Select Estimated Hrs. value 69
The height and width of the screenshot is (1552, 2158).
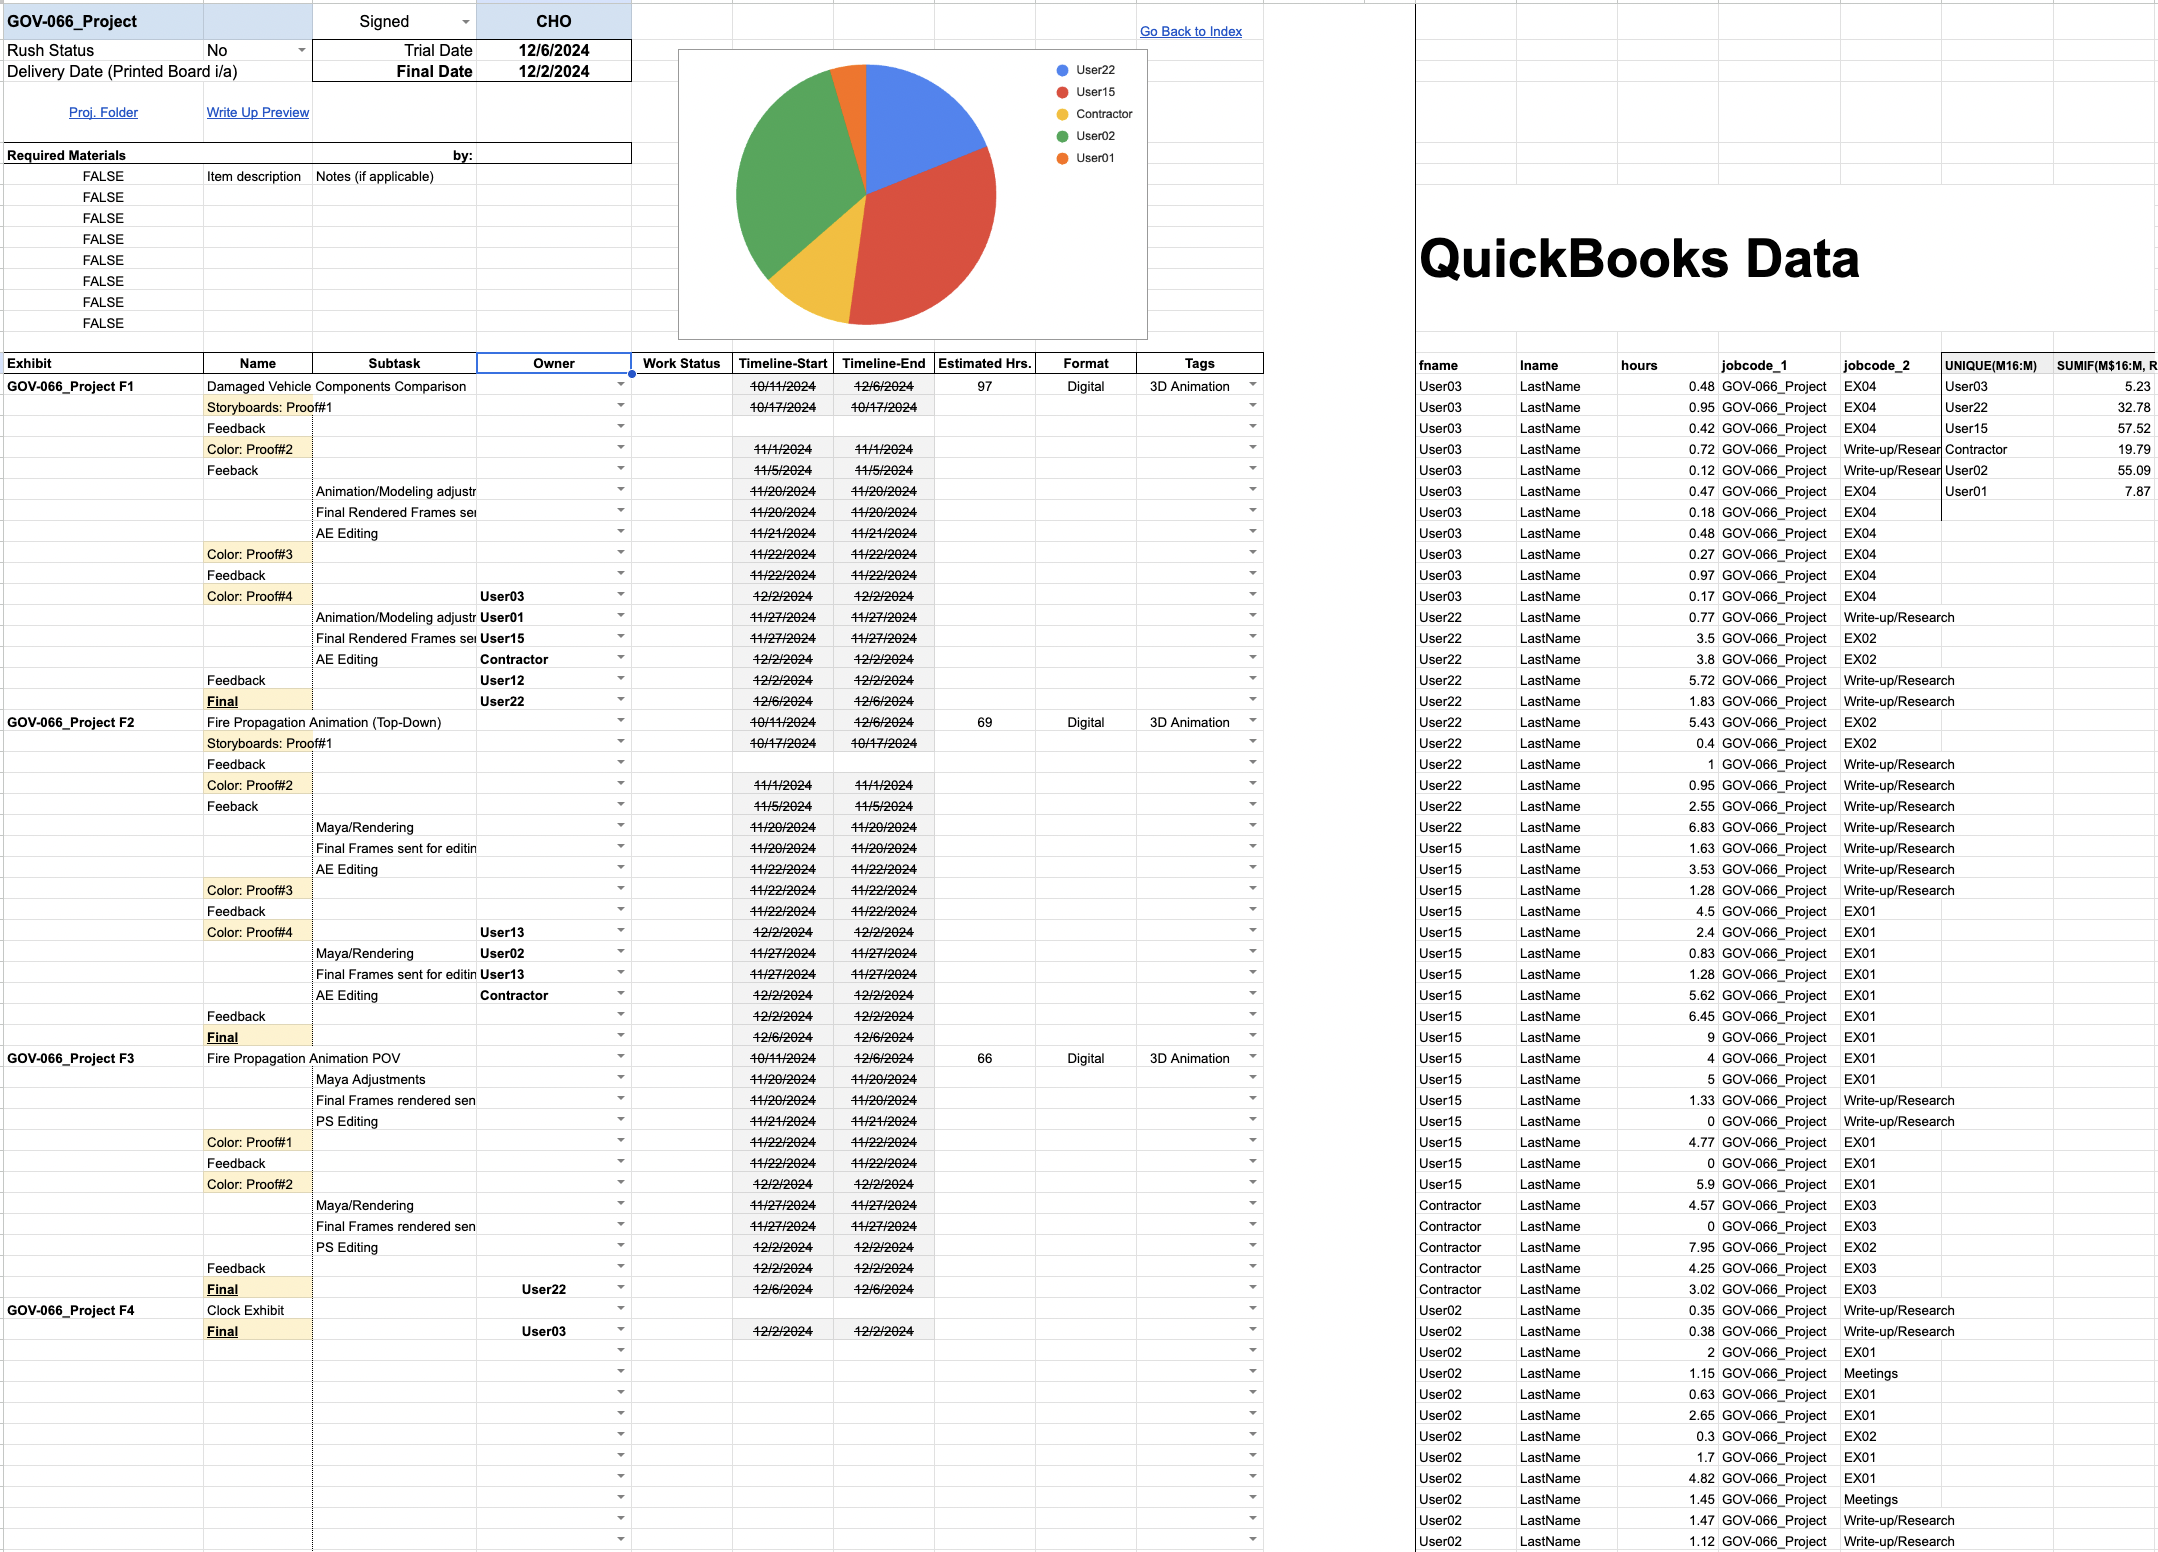(985, 722)
